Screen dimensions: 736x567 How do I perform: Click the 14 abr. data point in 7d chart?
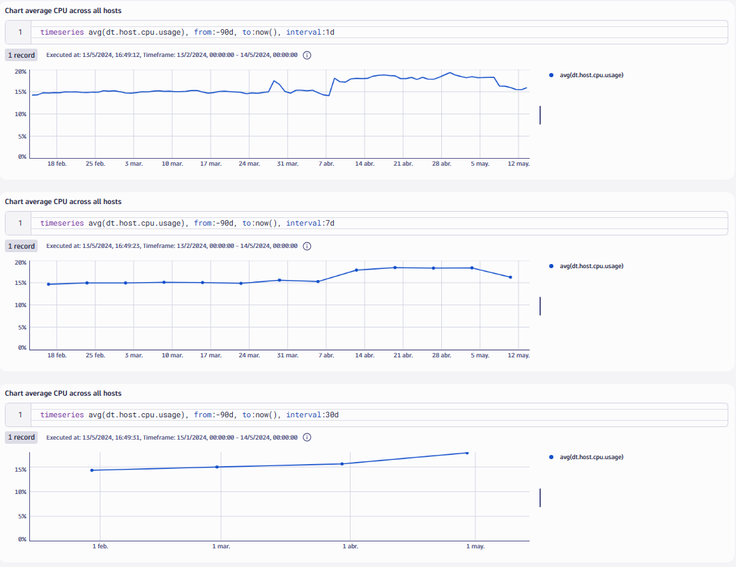tap(357, 270)
